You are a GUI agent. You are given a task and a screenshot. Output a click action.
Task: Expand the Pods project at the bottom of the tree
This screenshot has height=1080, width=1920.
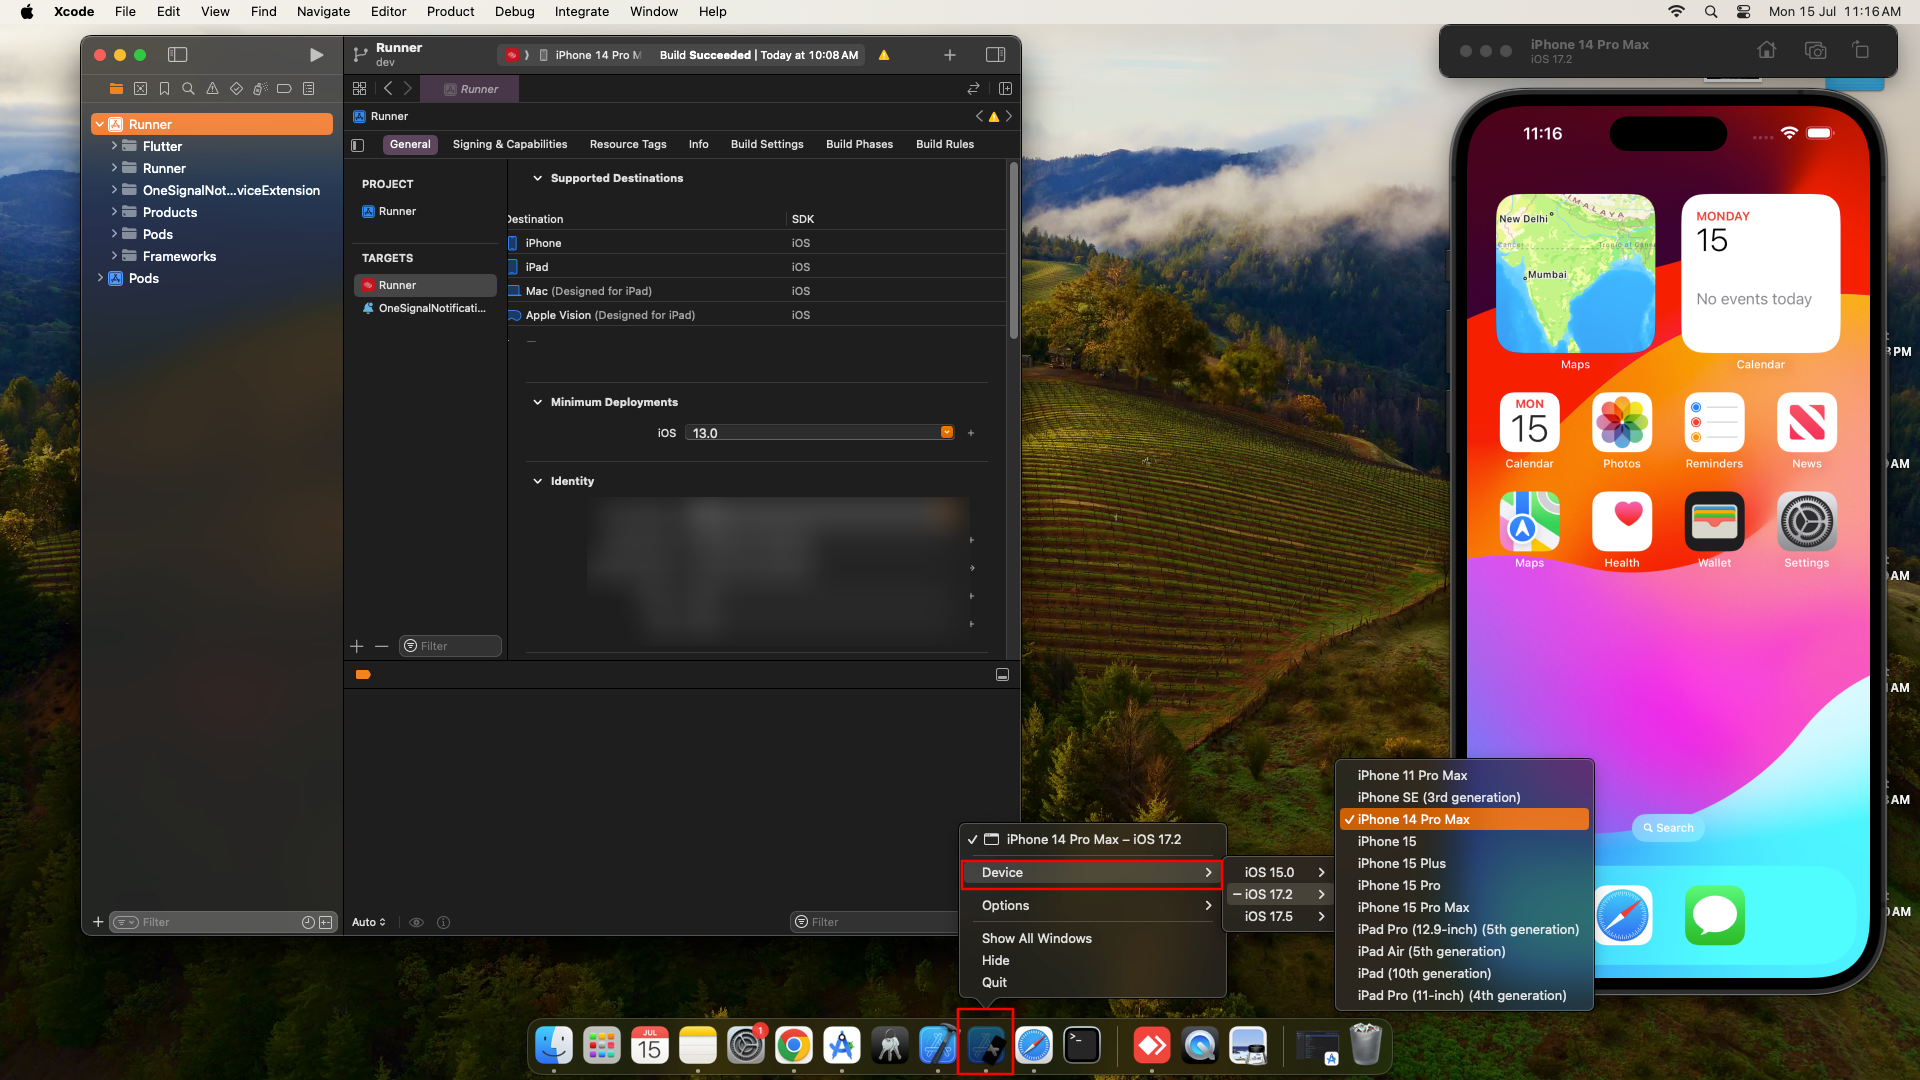(100, 278)
